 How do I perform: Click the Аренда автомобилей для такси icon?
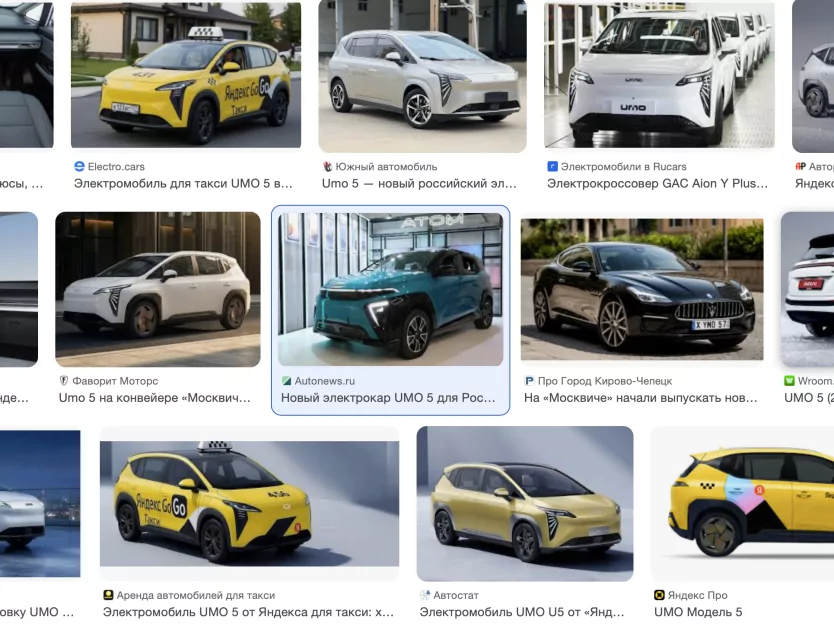(x=108, y=595)
